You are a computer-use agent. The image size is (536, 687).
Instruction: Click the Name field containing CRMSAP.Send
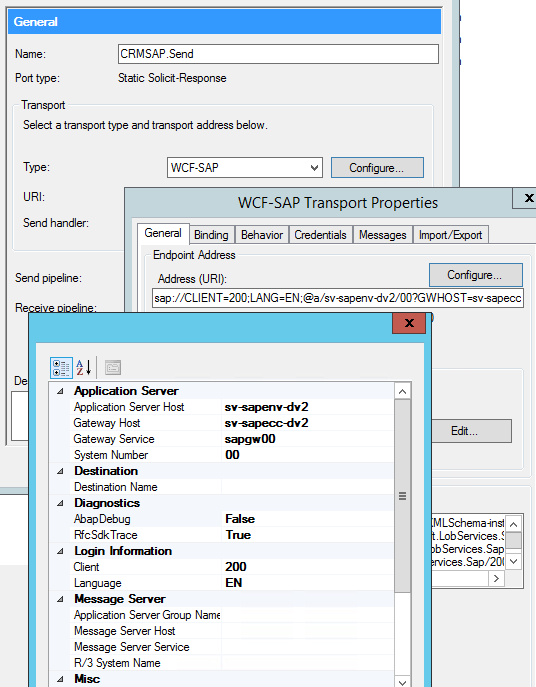tap(278, 54)
